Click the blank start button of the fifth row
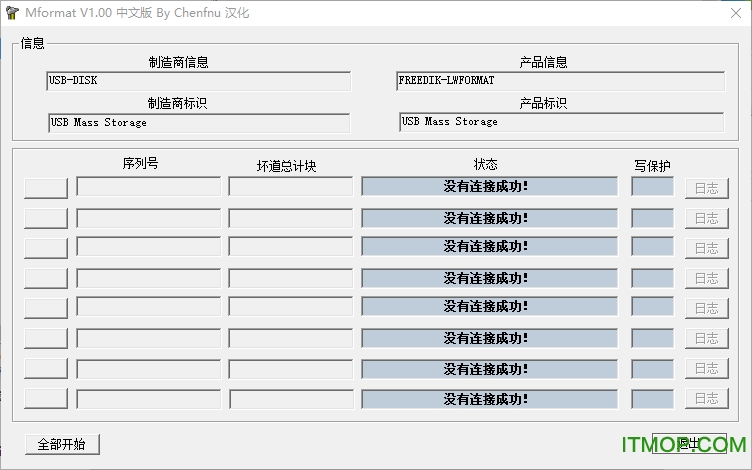The image size is (752, 470). (x=46, y=308)
